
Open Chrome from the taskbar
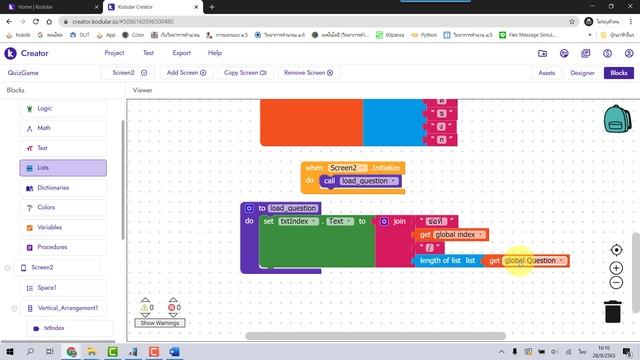72,351
